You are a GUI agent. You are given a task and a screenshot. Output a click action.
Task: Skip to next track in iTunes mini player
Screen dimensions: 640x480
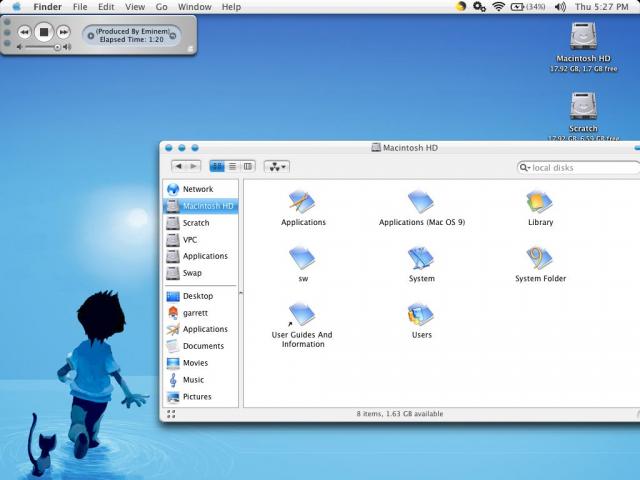click(x=63, y=32)
